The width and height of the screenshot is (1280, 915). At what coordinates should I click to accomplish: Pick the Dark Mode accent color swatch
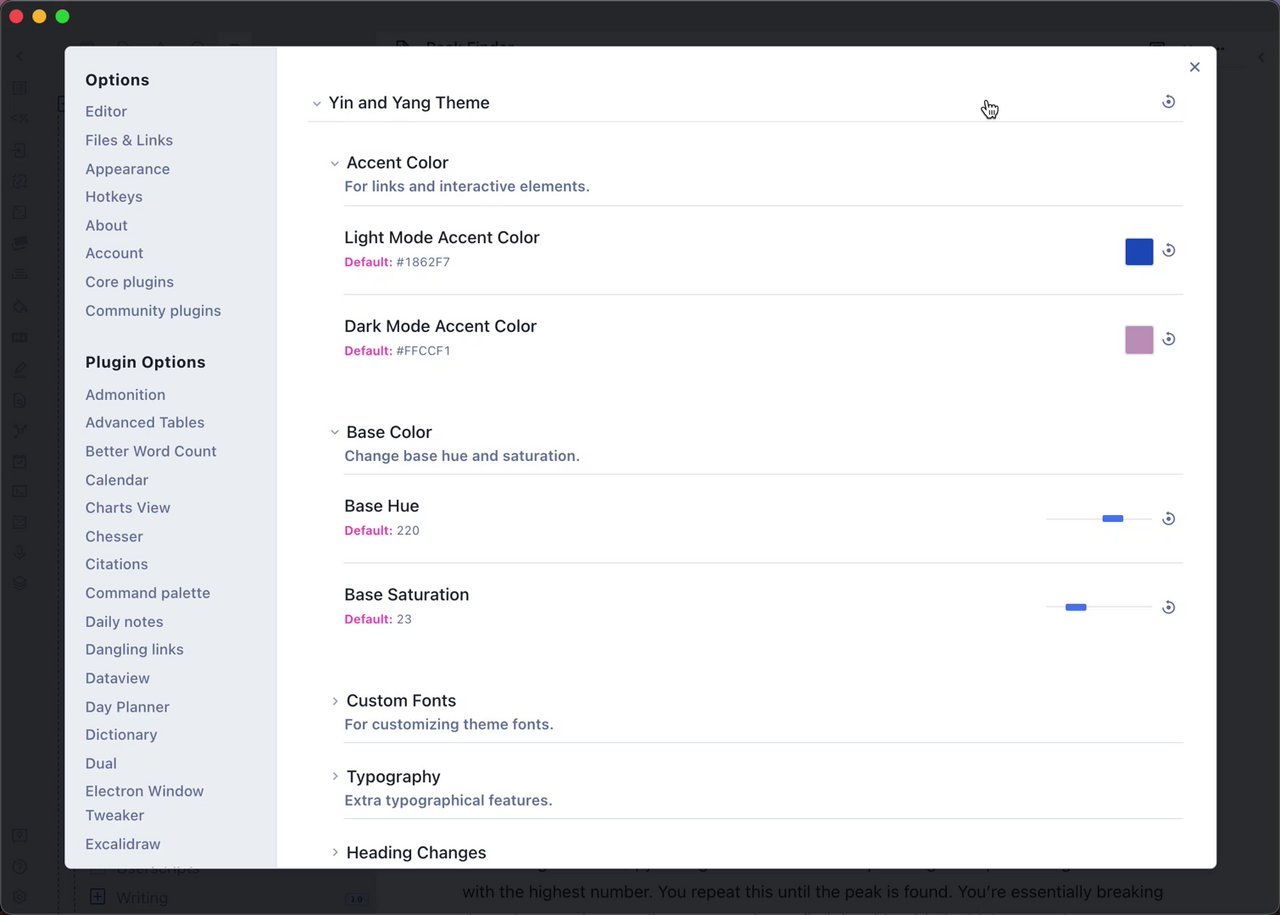pyautogui.click(x=1139, y=340)
